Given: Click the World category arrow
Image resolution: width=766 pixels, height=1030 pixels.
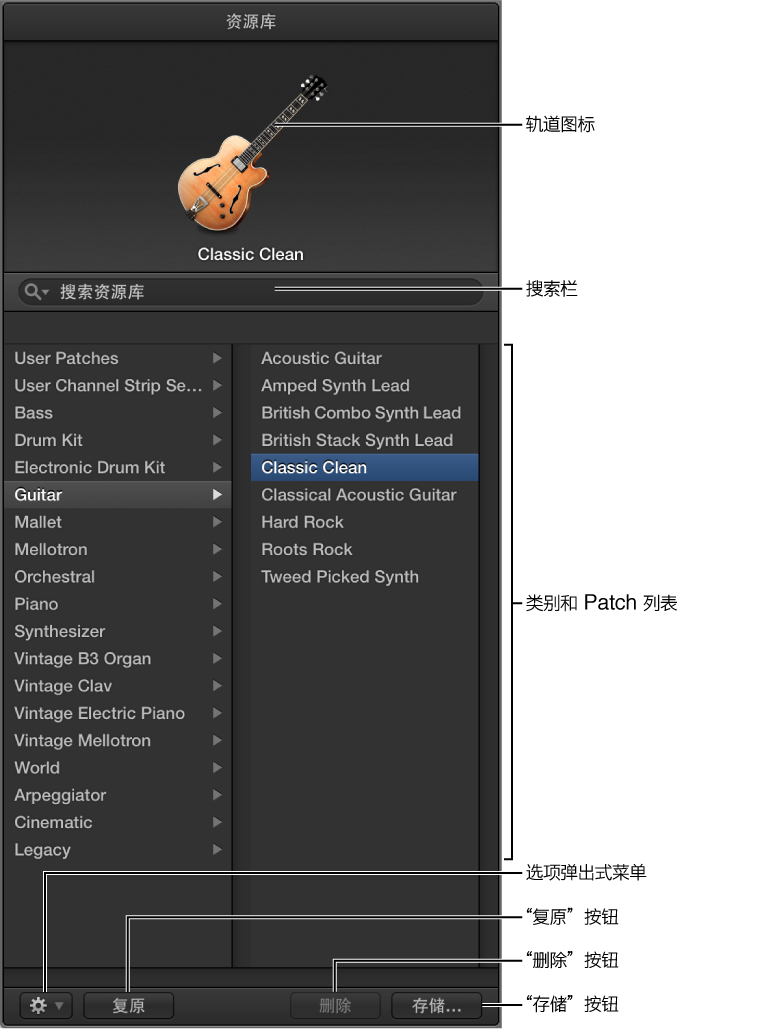Looking at the screenshot, I should click(217, 767).
